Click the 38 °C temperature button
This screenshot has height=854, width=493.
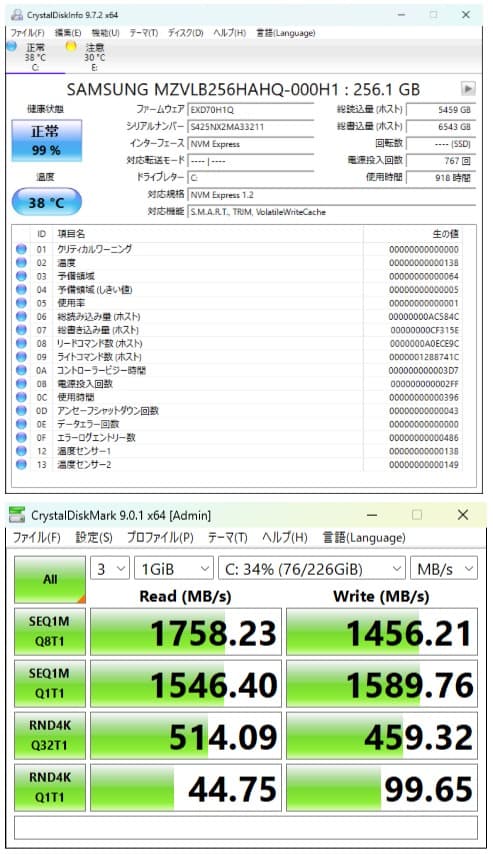pyautogui.click(x=46, y=203)
